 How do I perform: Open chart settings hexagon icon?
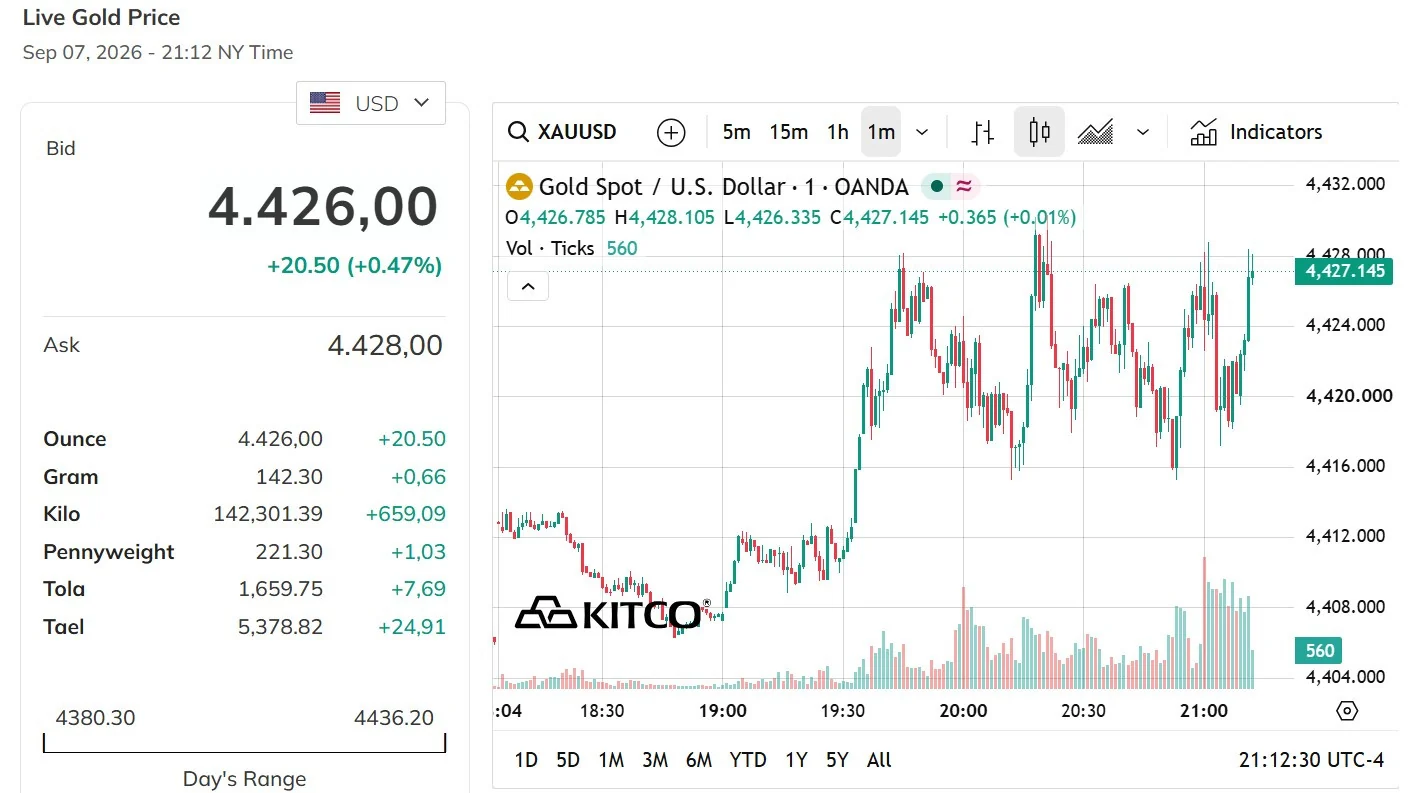(x=1347, y=711)
